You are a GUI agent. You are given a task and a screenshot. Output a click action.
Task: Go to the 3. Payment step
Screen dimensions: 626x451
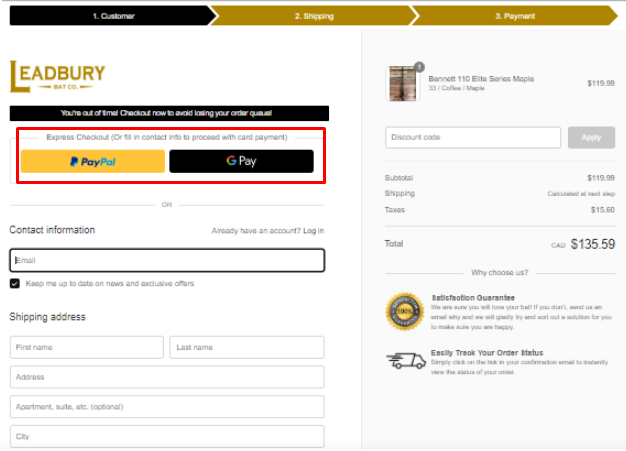(x=515, y=16)
